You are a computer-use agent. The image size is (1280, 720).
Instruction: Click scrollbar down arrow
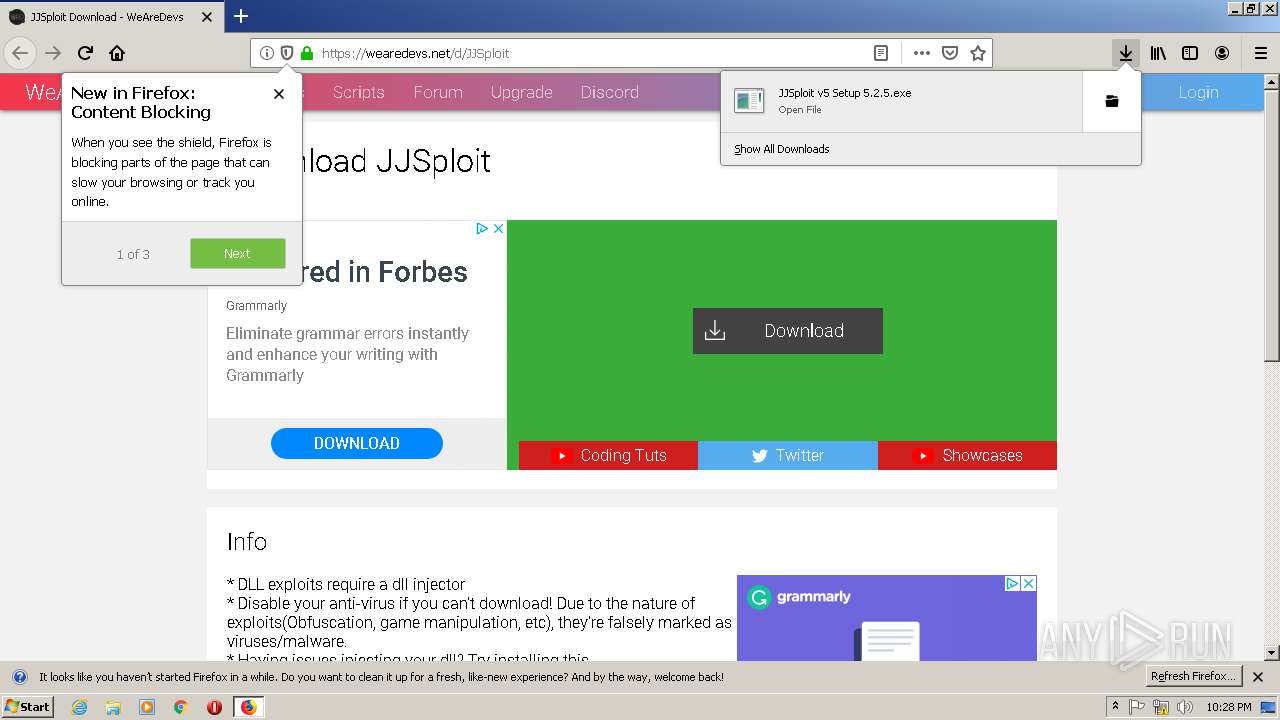click(1272, 653)
